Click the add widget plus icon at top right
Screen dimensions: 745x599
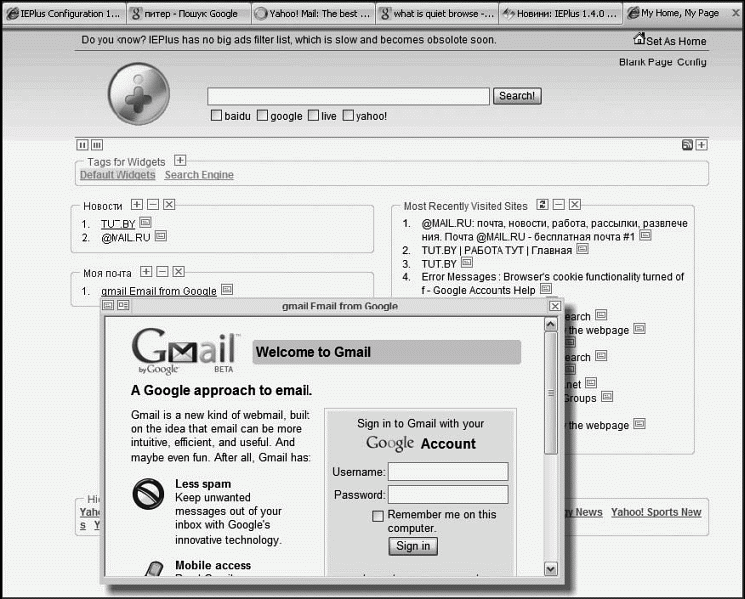(702, 145)
